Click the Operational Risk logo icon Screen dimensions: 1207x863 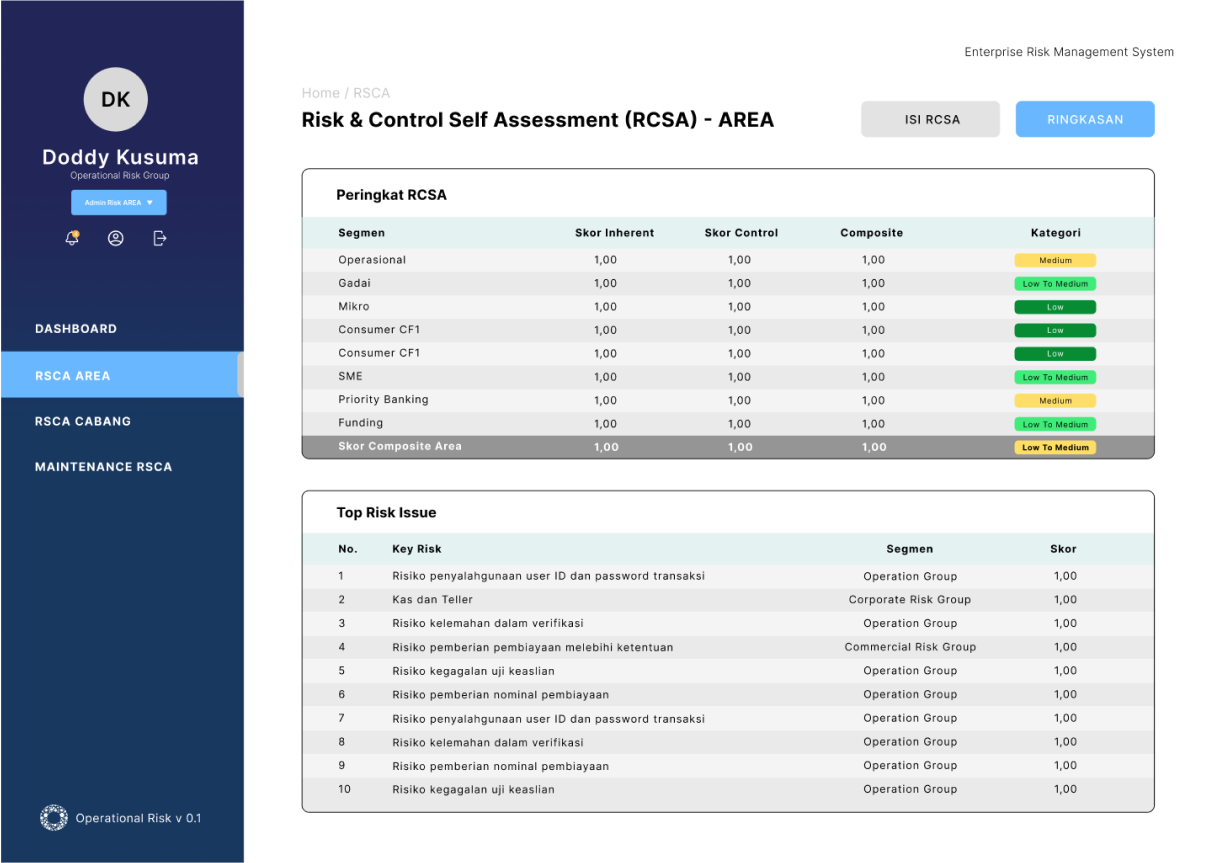tap(53, 818)
